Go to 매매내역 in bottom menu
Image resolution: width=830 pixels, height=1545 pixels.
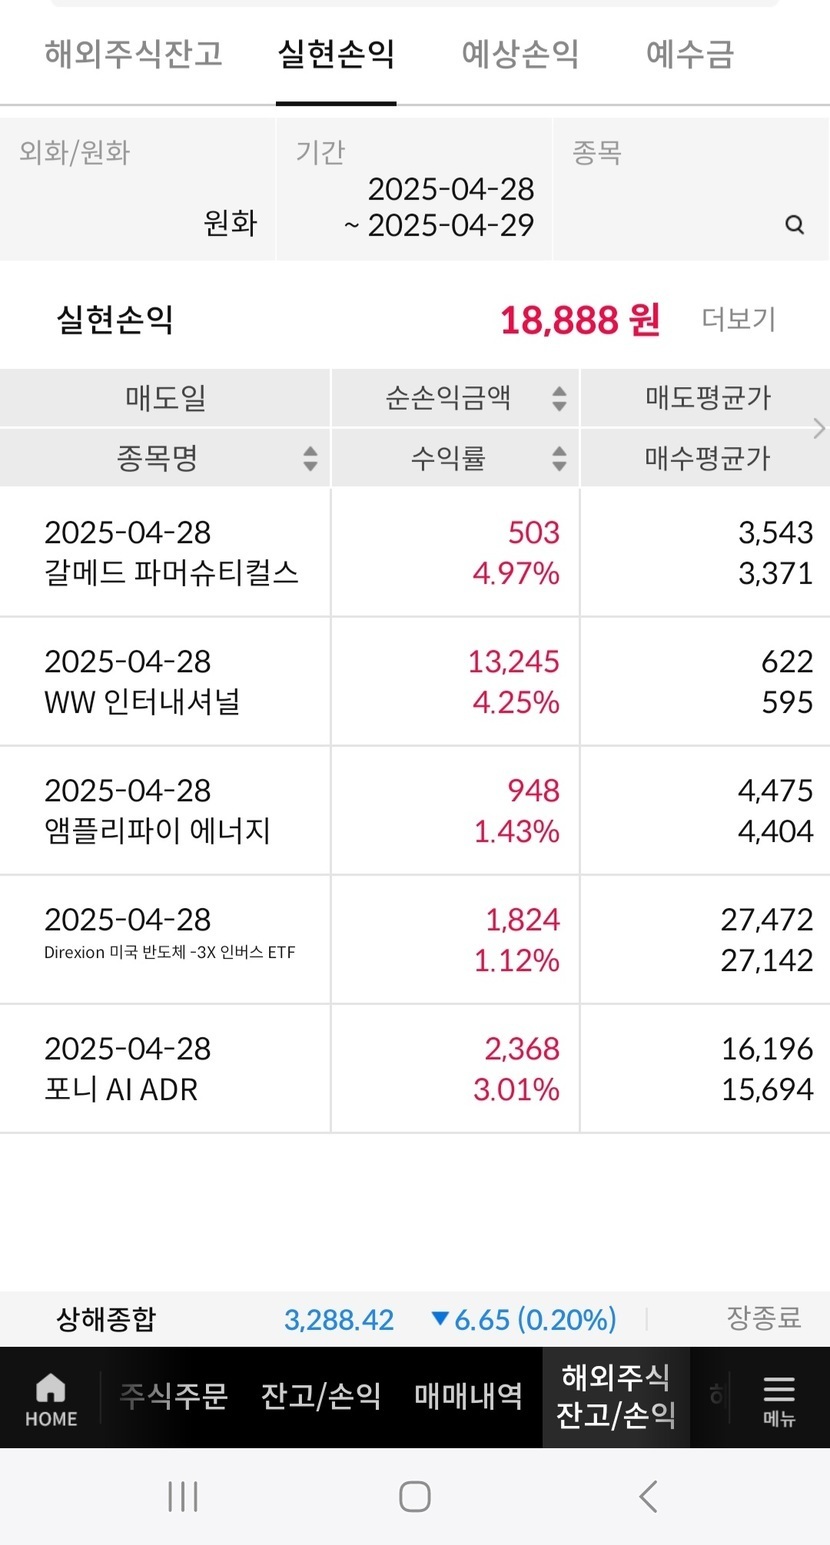pyautogui.click(x=468, y=1396)
